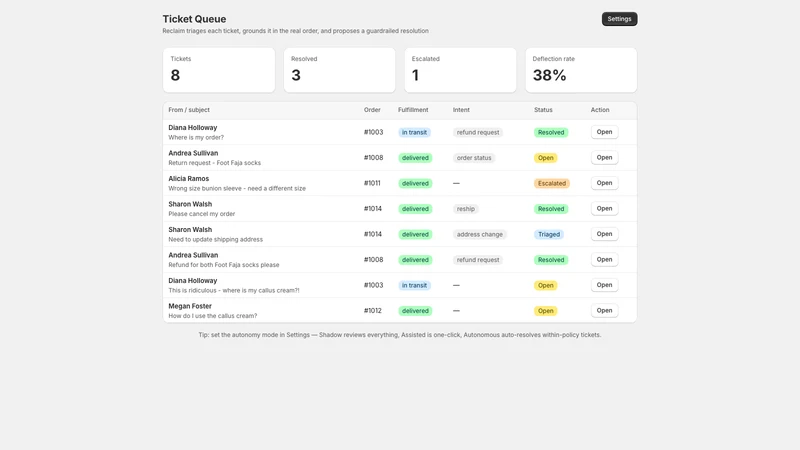Click order number #1012
The width and height of the screenshot is (800, 450).
pyautogui.click(x=372, y=311)
